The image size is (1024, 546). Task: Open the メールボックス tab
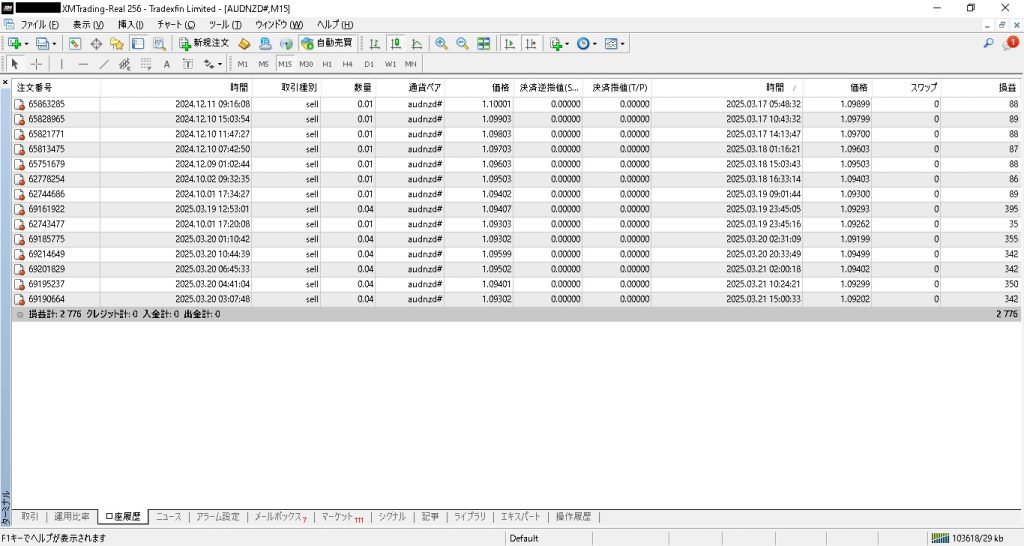[x=277, y=517]
